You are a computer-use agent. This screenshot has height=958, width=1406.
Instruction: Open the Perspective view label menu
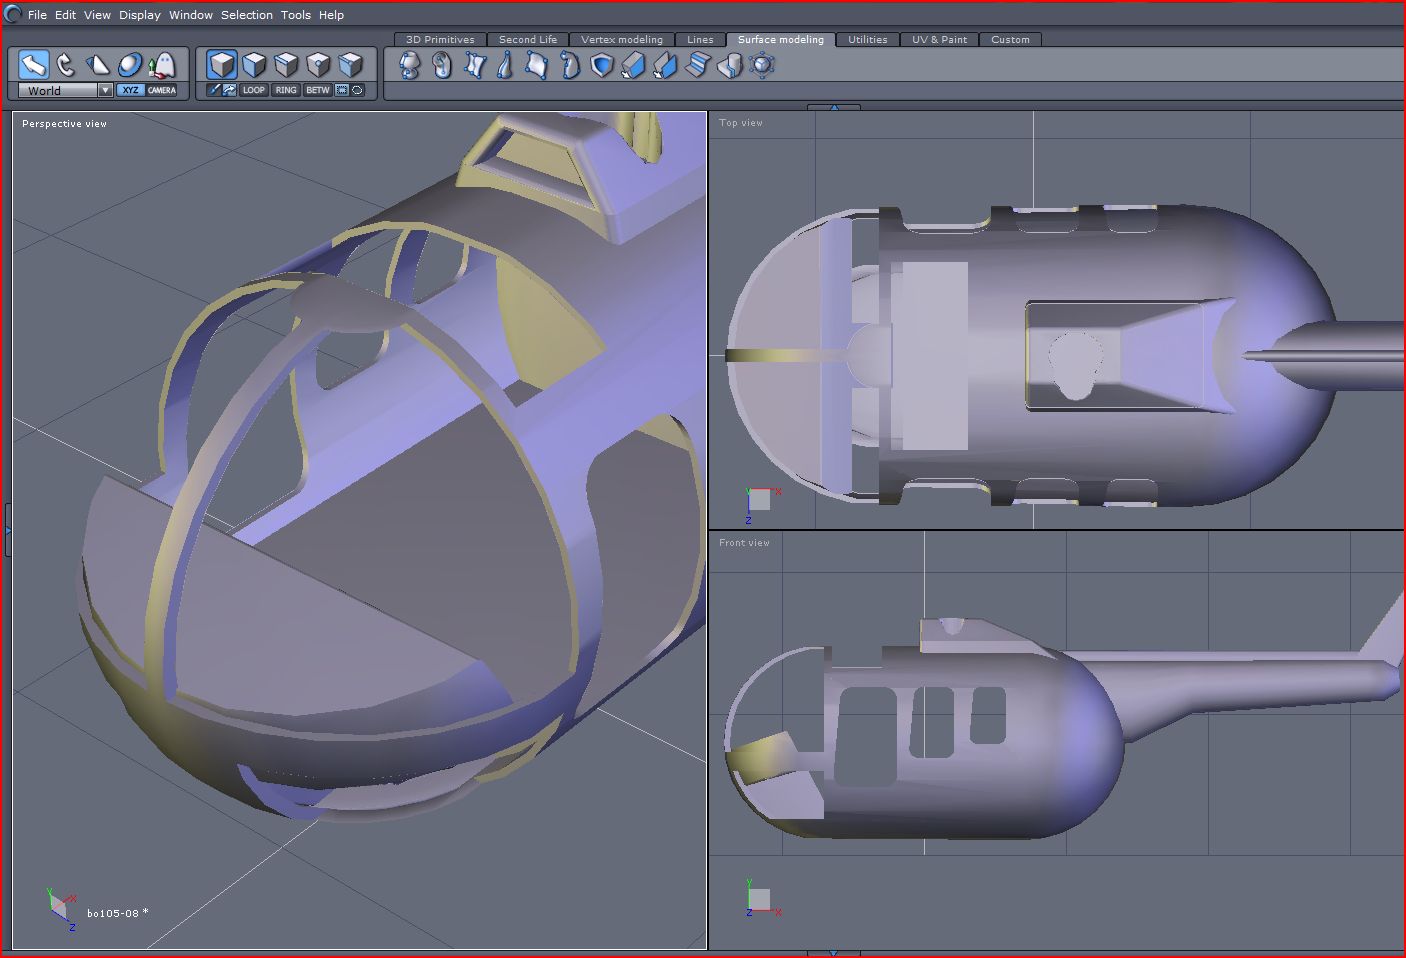pyautogui.click(x=64, y=124)
